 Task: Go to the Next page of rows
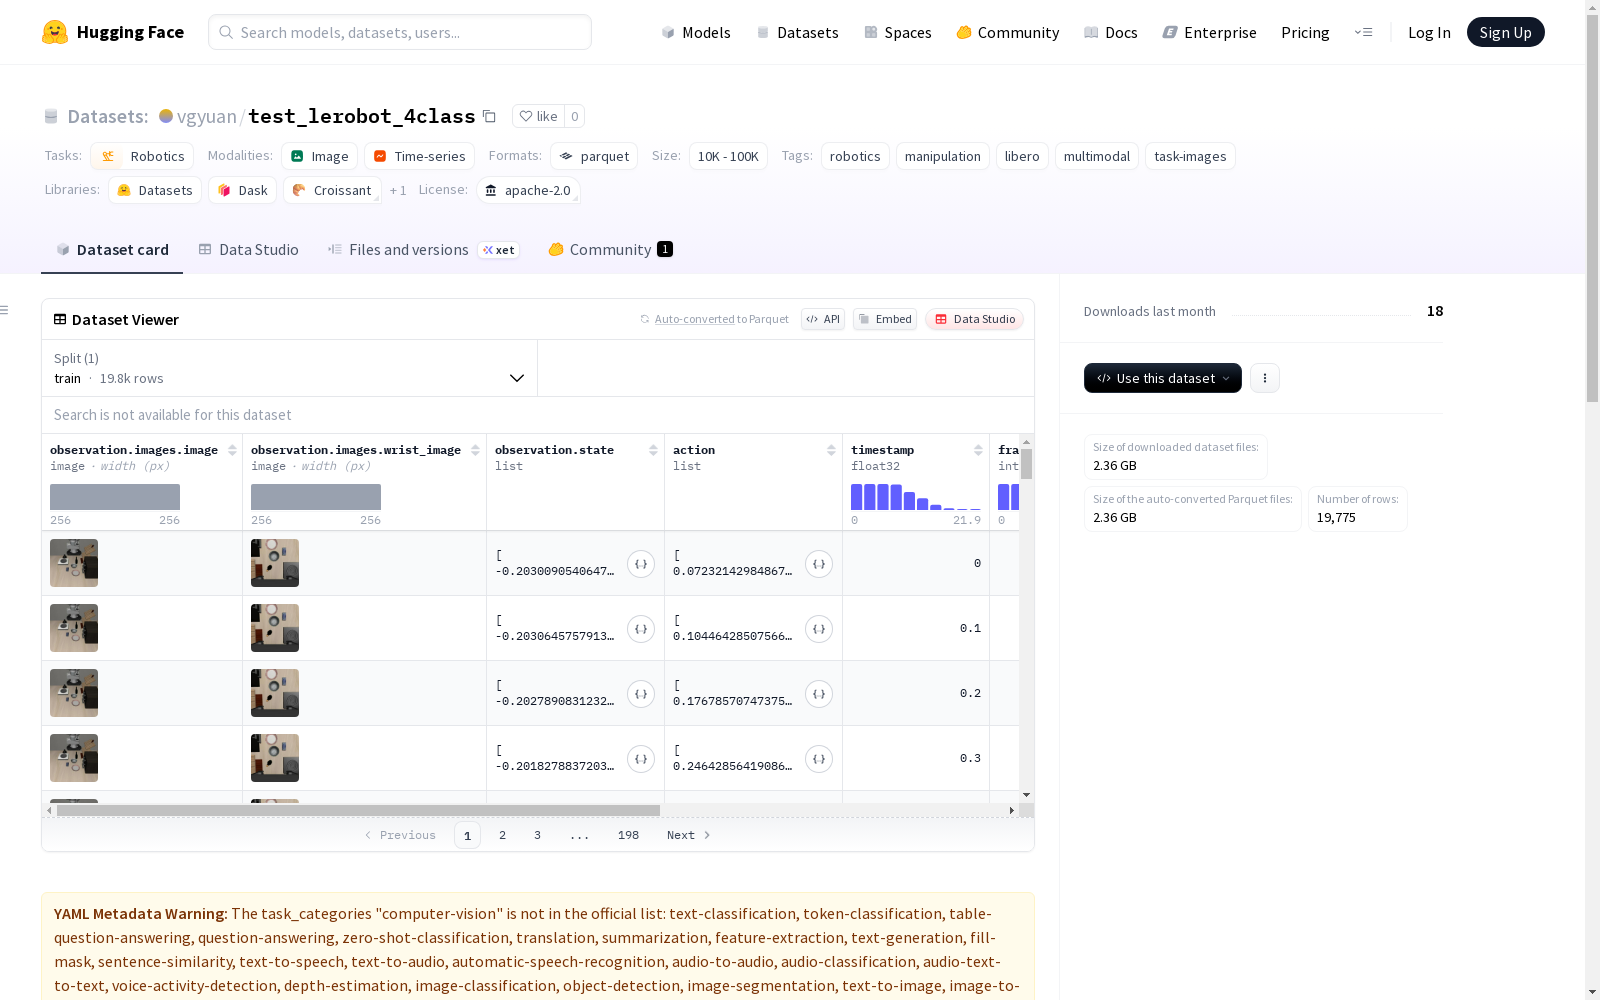pyautogui.click(x=689, y=835)
